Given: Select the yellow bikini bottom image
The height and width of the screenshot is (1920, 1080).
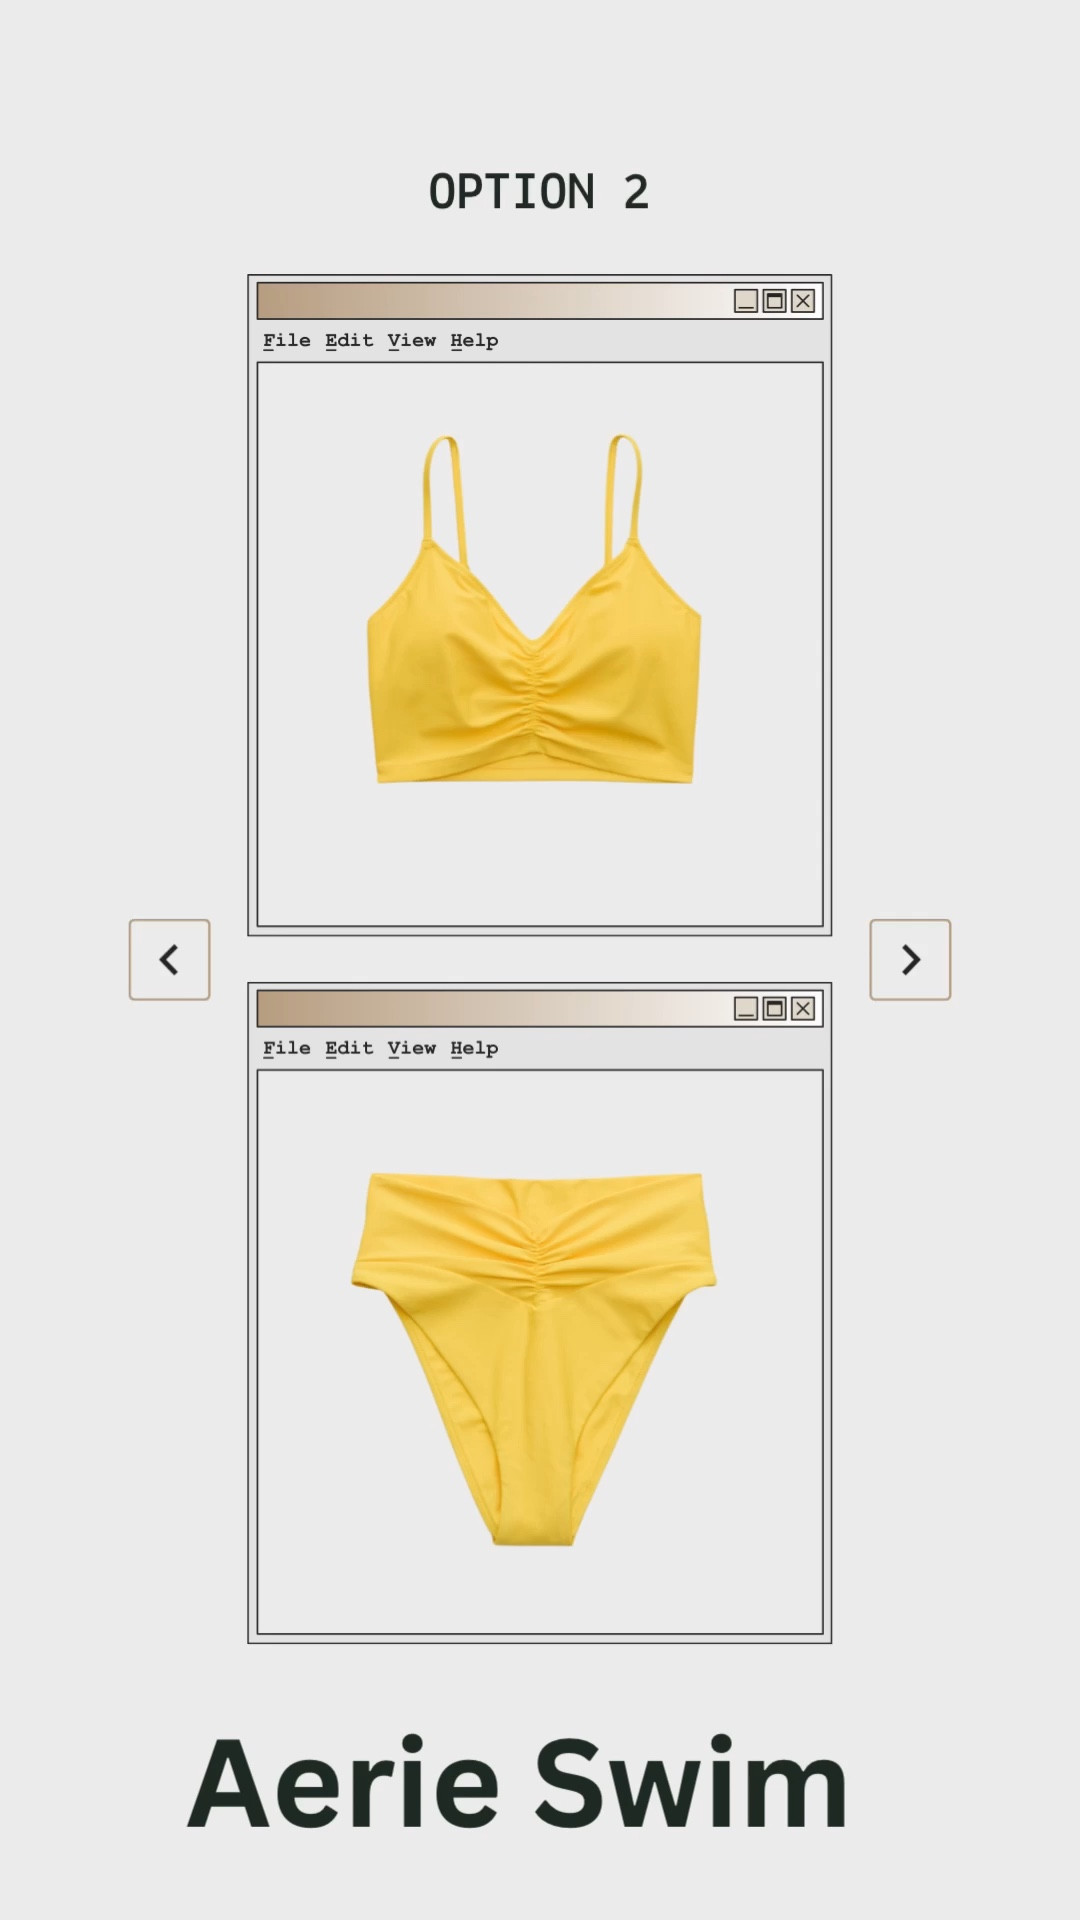Looking at the screenshot, I should [534, 1359].
